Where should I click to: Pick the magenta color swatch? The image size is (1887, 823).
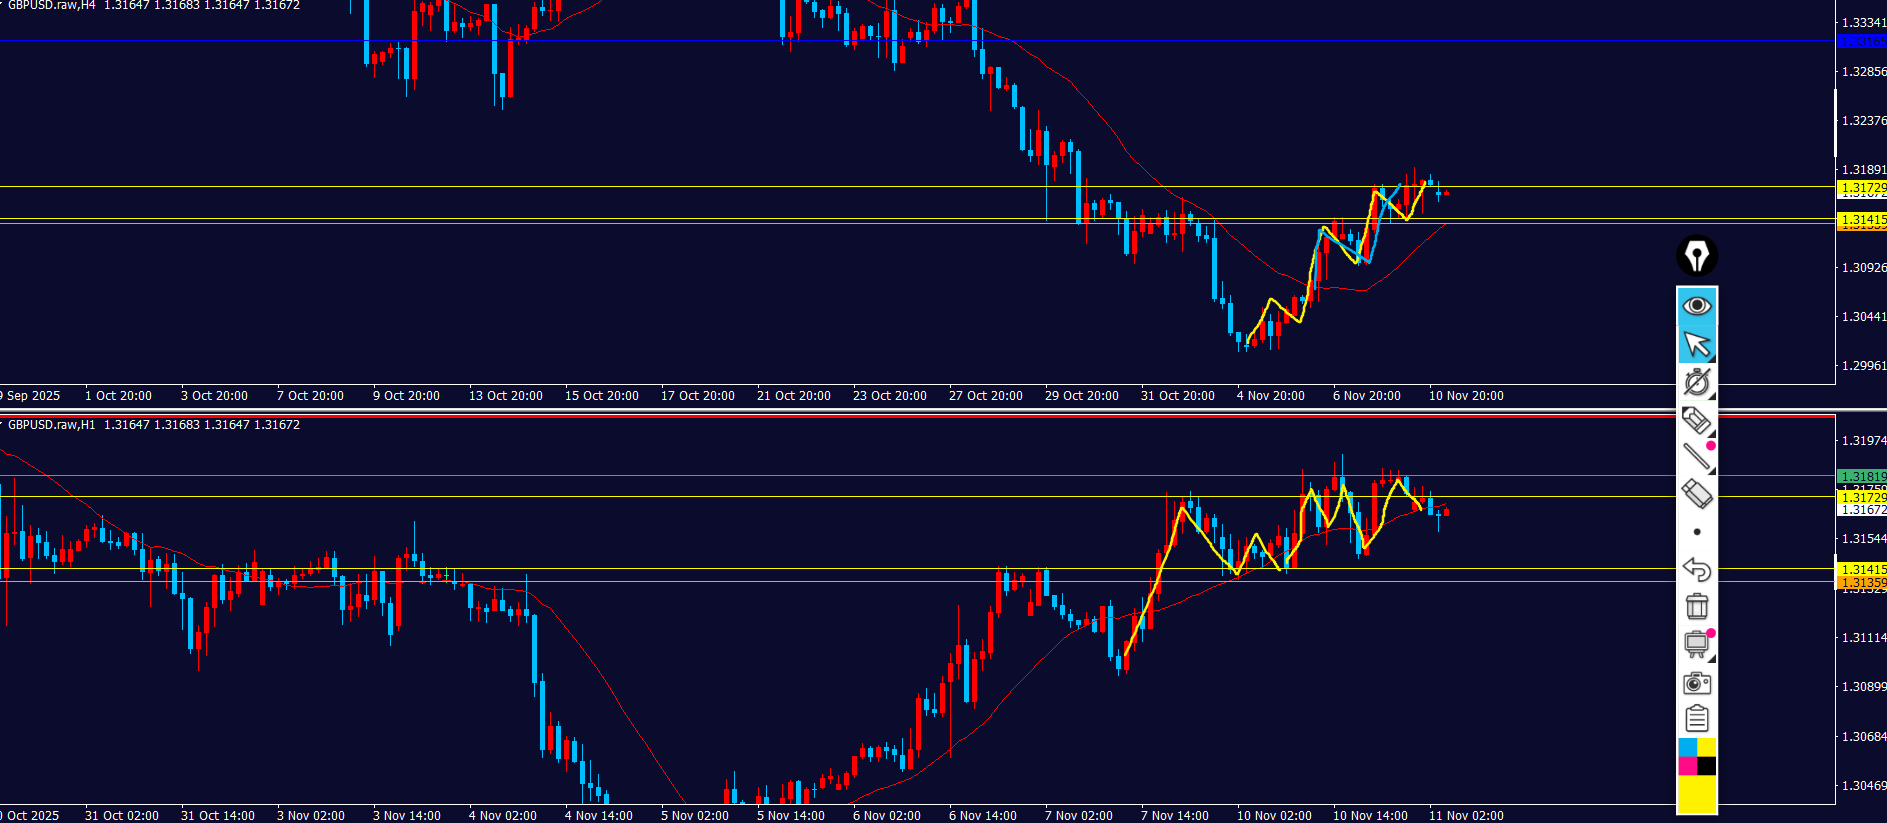(1687, 766)
